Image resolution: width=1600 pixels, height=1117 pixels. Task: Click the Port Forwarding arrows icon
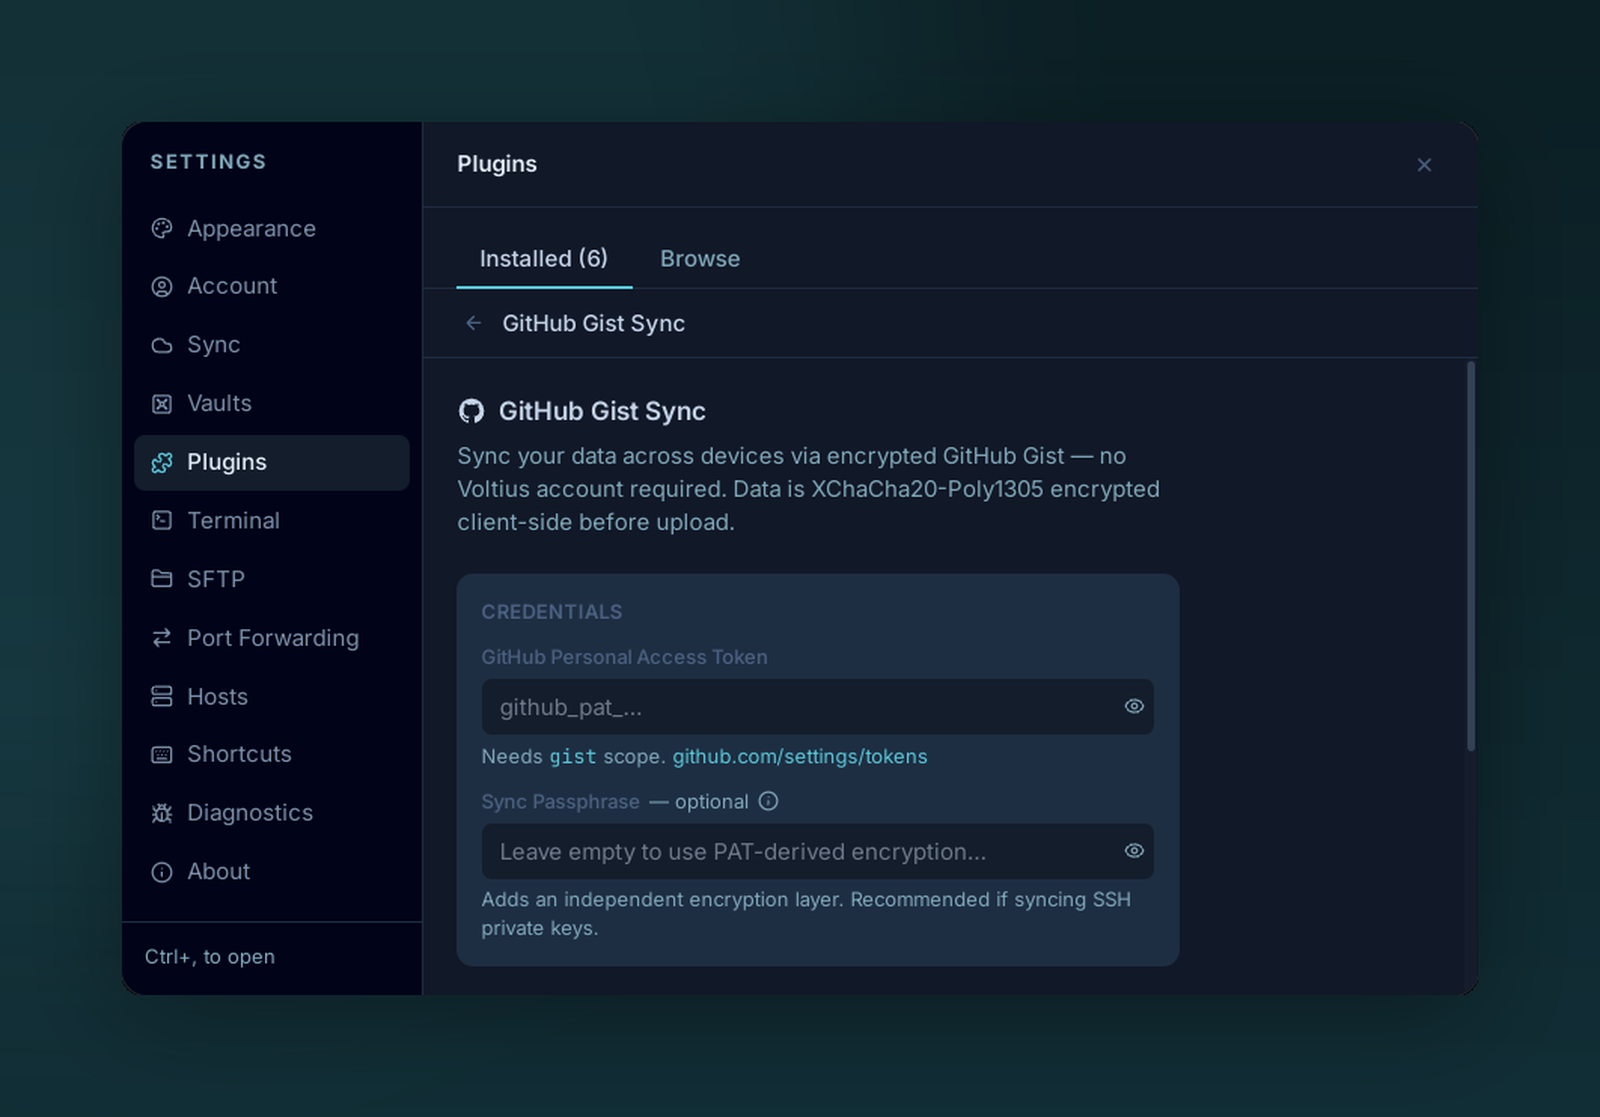click(x=162, y=638)
